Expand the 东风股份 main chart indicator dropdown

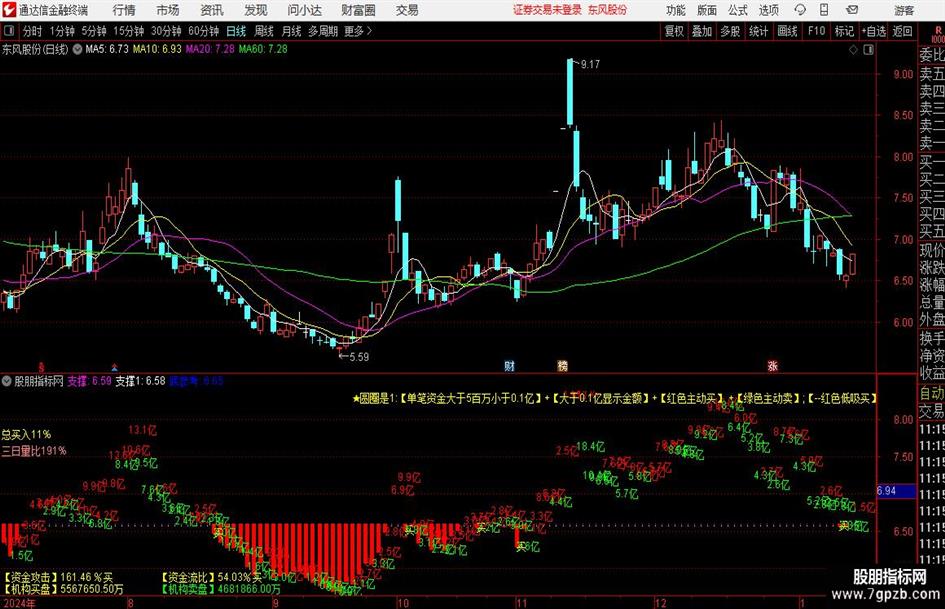click(x=77, y=49)
